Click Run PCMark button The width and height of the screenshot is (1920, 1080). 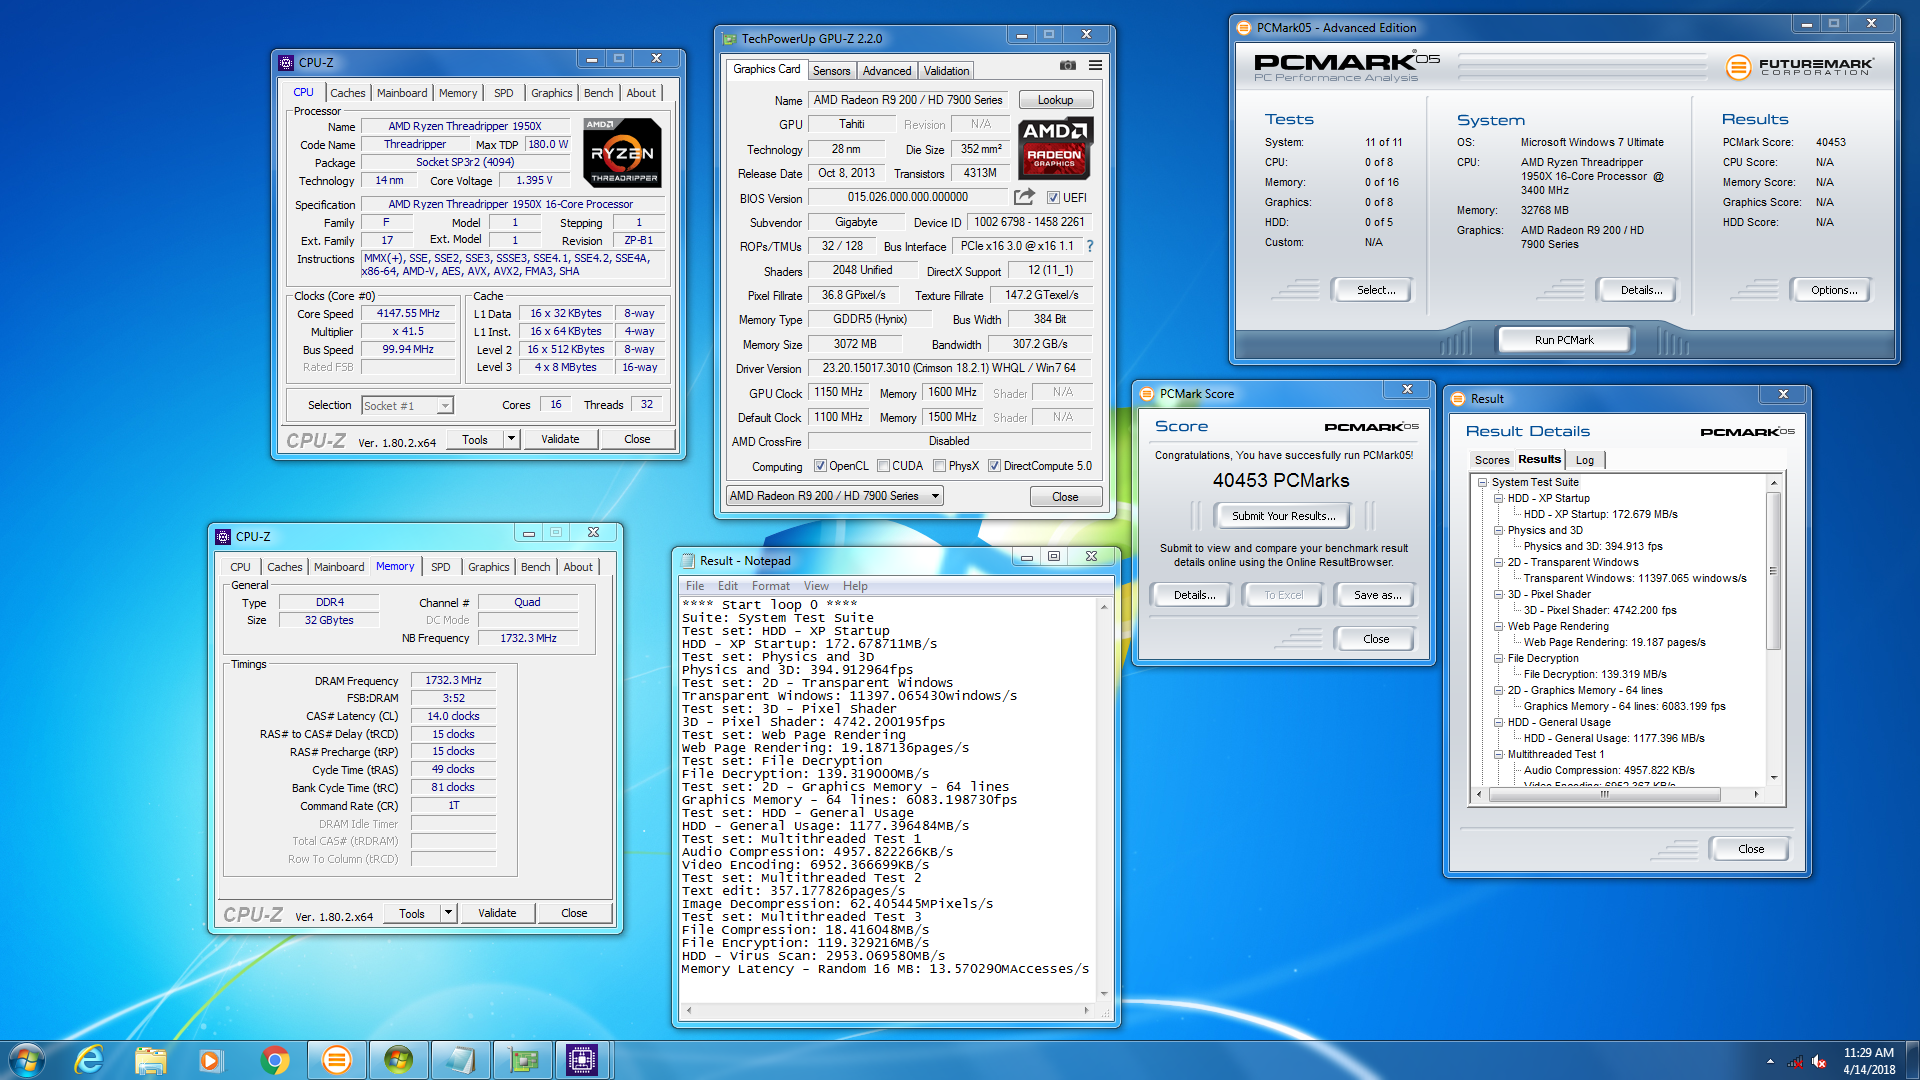pos(1564,340)
